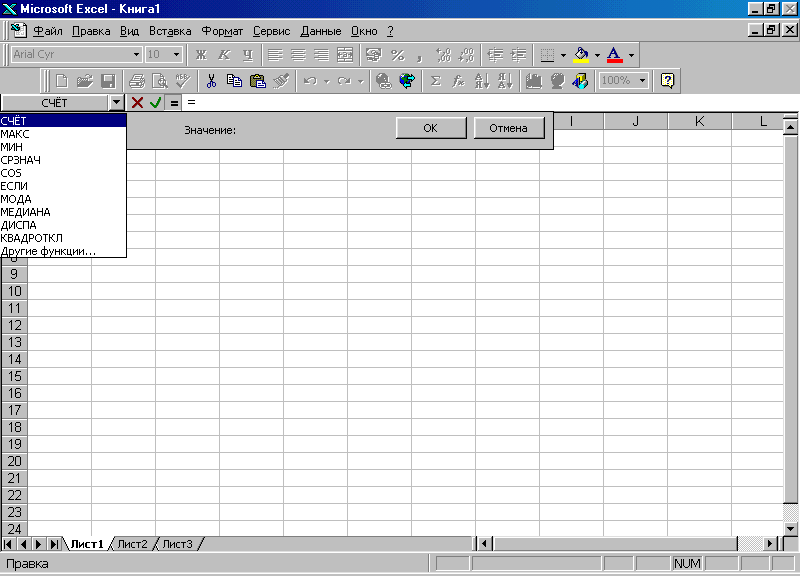Undo last action

(x=310, y=81)
